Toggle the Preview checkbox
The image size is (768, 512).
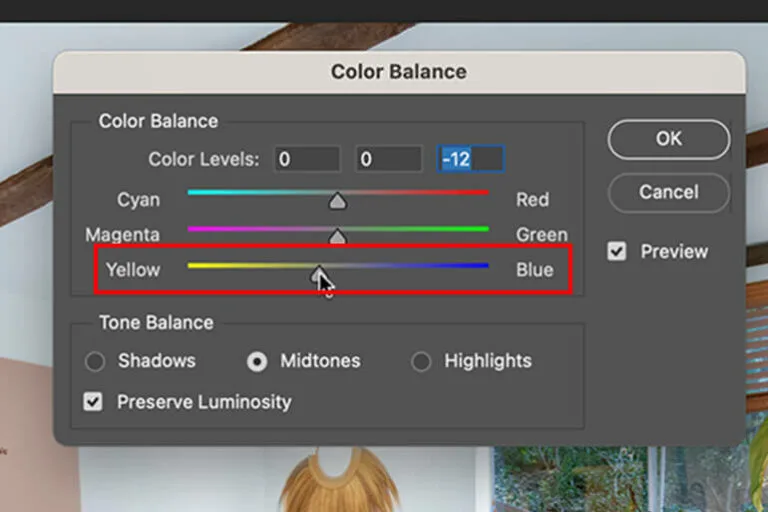coord(616,251)
